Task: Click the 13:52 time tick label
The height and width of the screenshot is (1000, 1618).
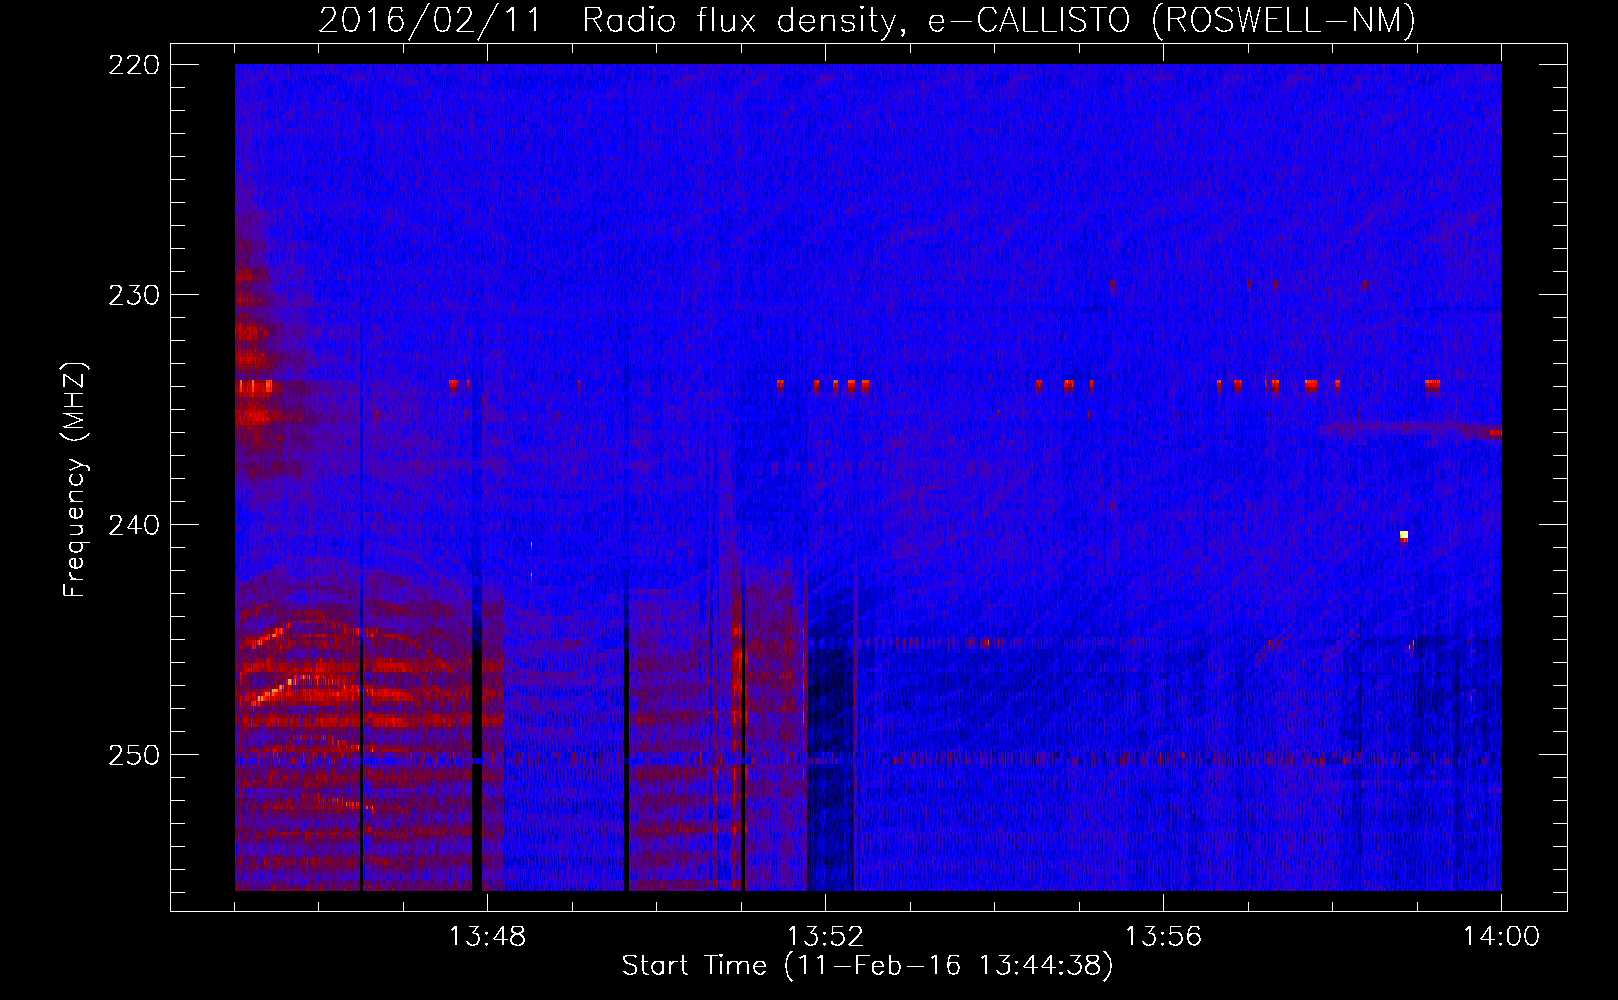Action: (825, 937)
